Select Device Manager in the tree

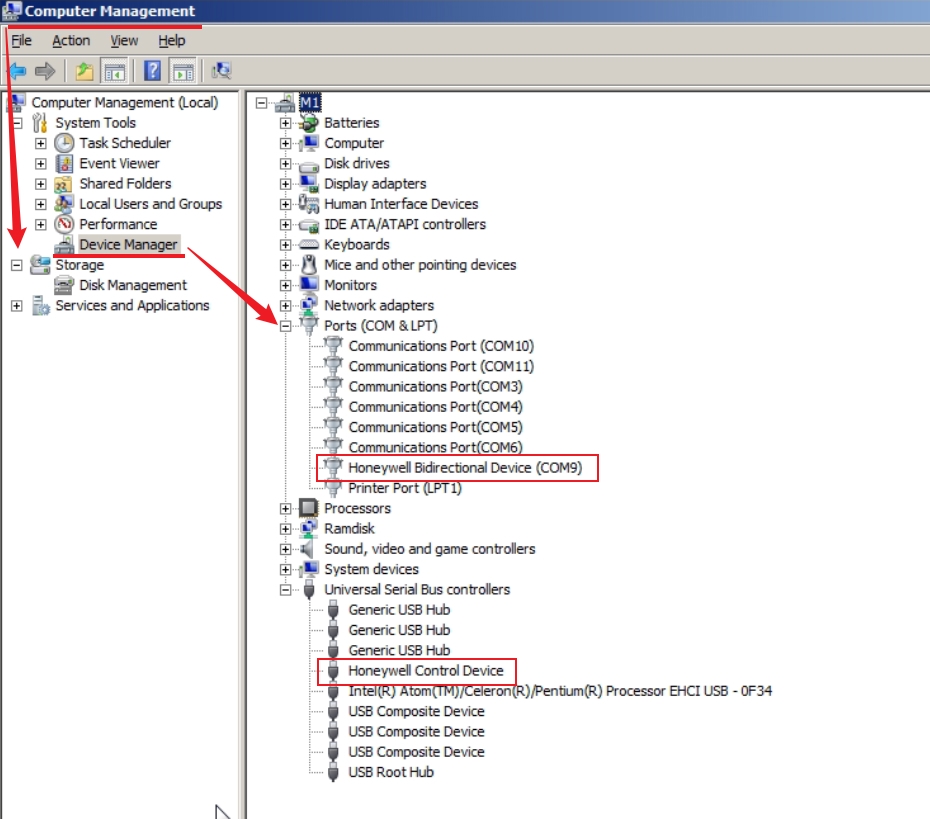(128, 244)
